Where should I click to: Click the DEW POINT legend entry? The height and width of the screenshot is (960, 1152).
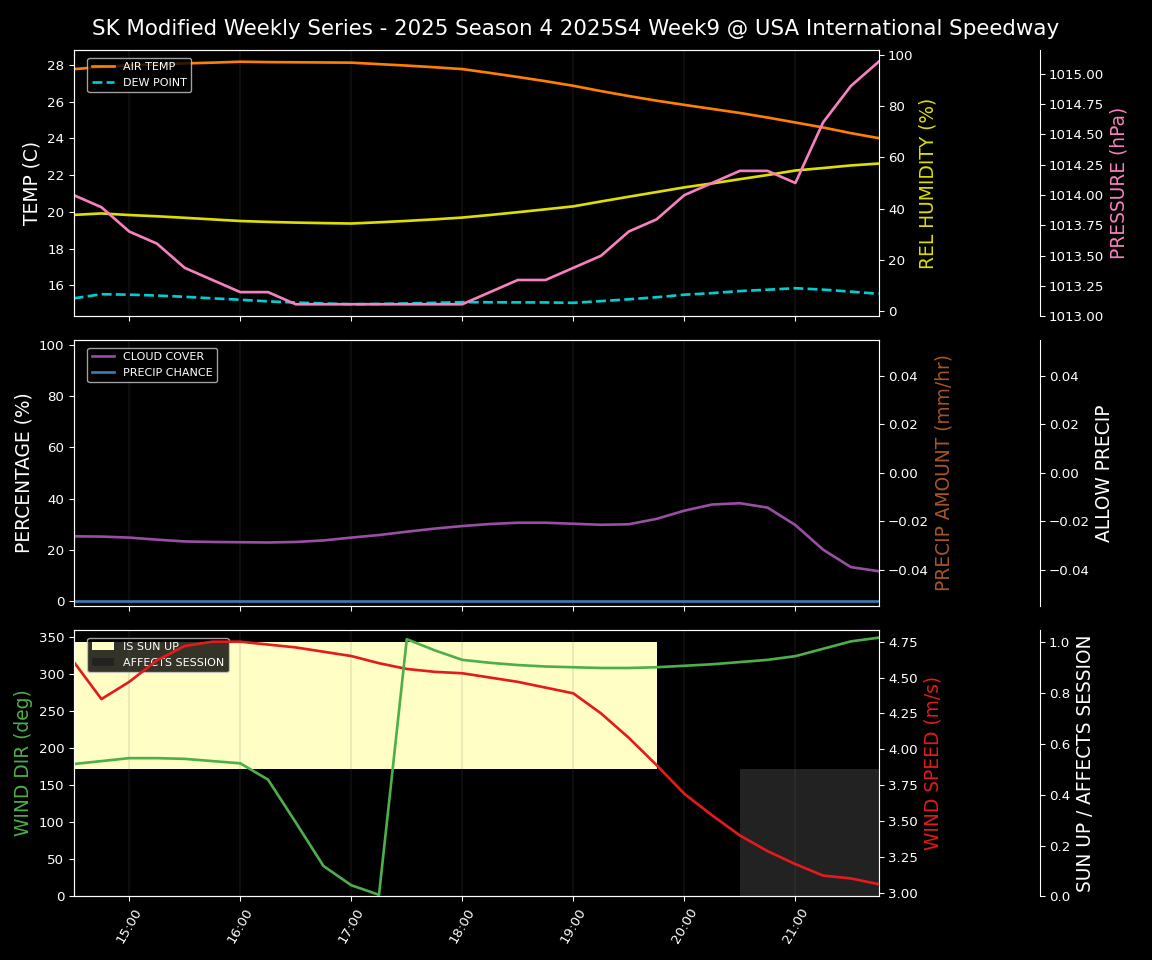click(154, 82)
